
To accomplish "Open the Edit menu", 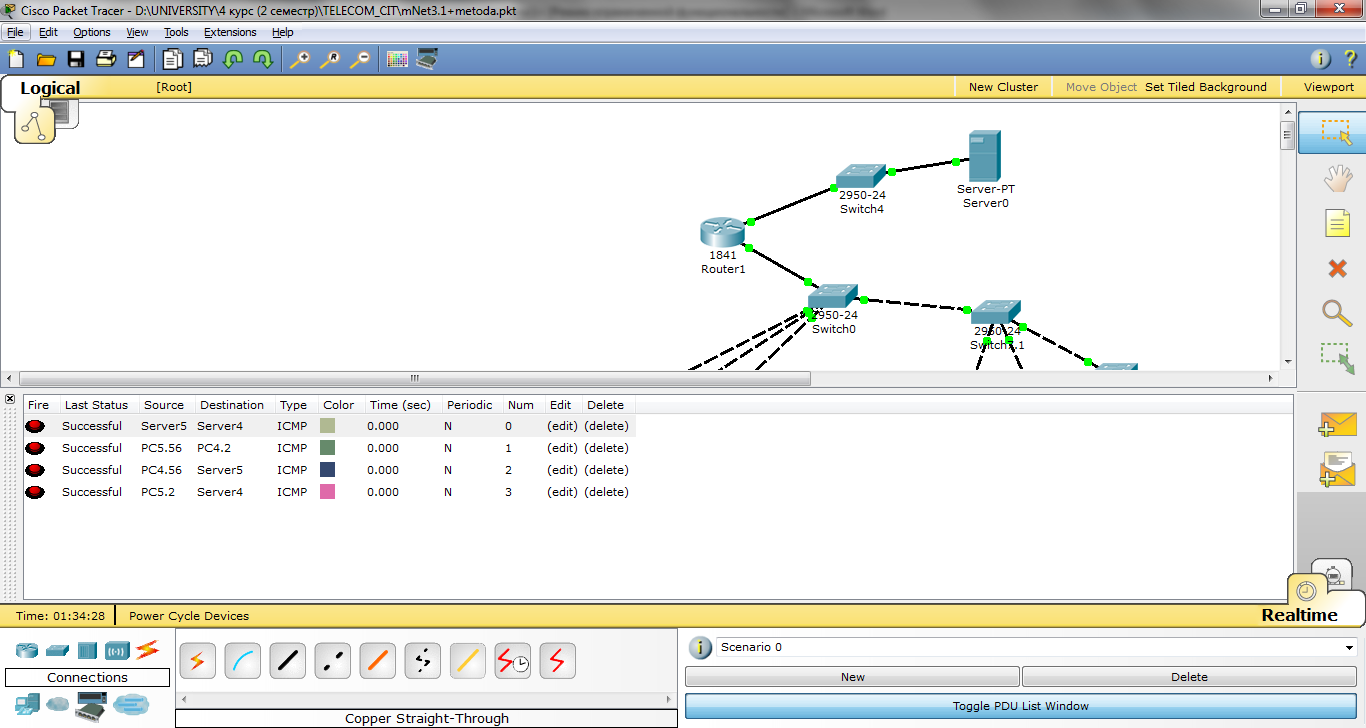I will coord(49,32).
